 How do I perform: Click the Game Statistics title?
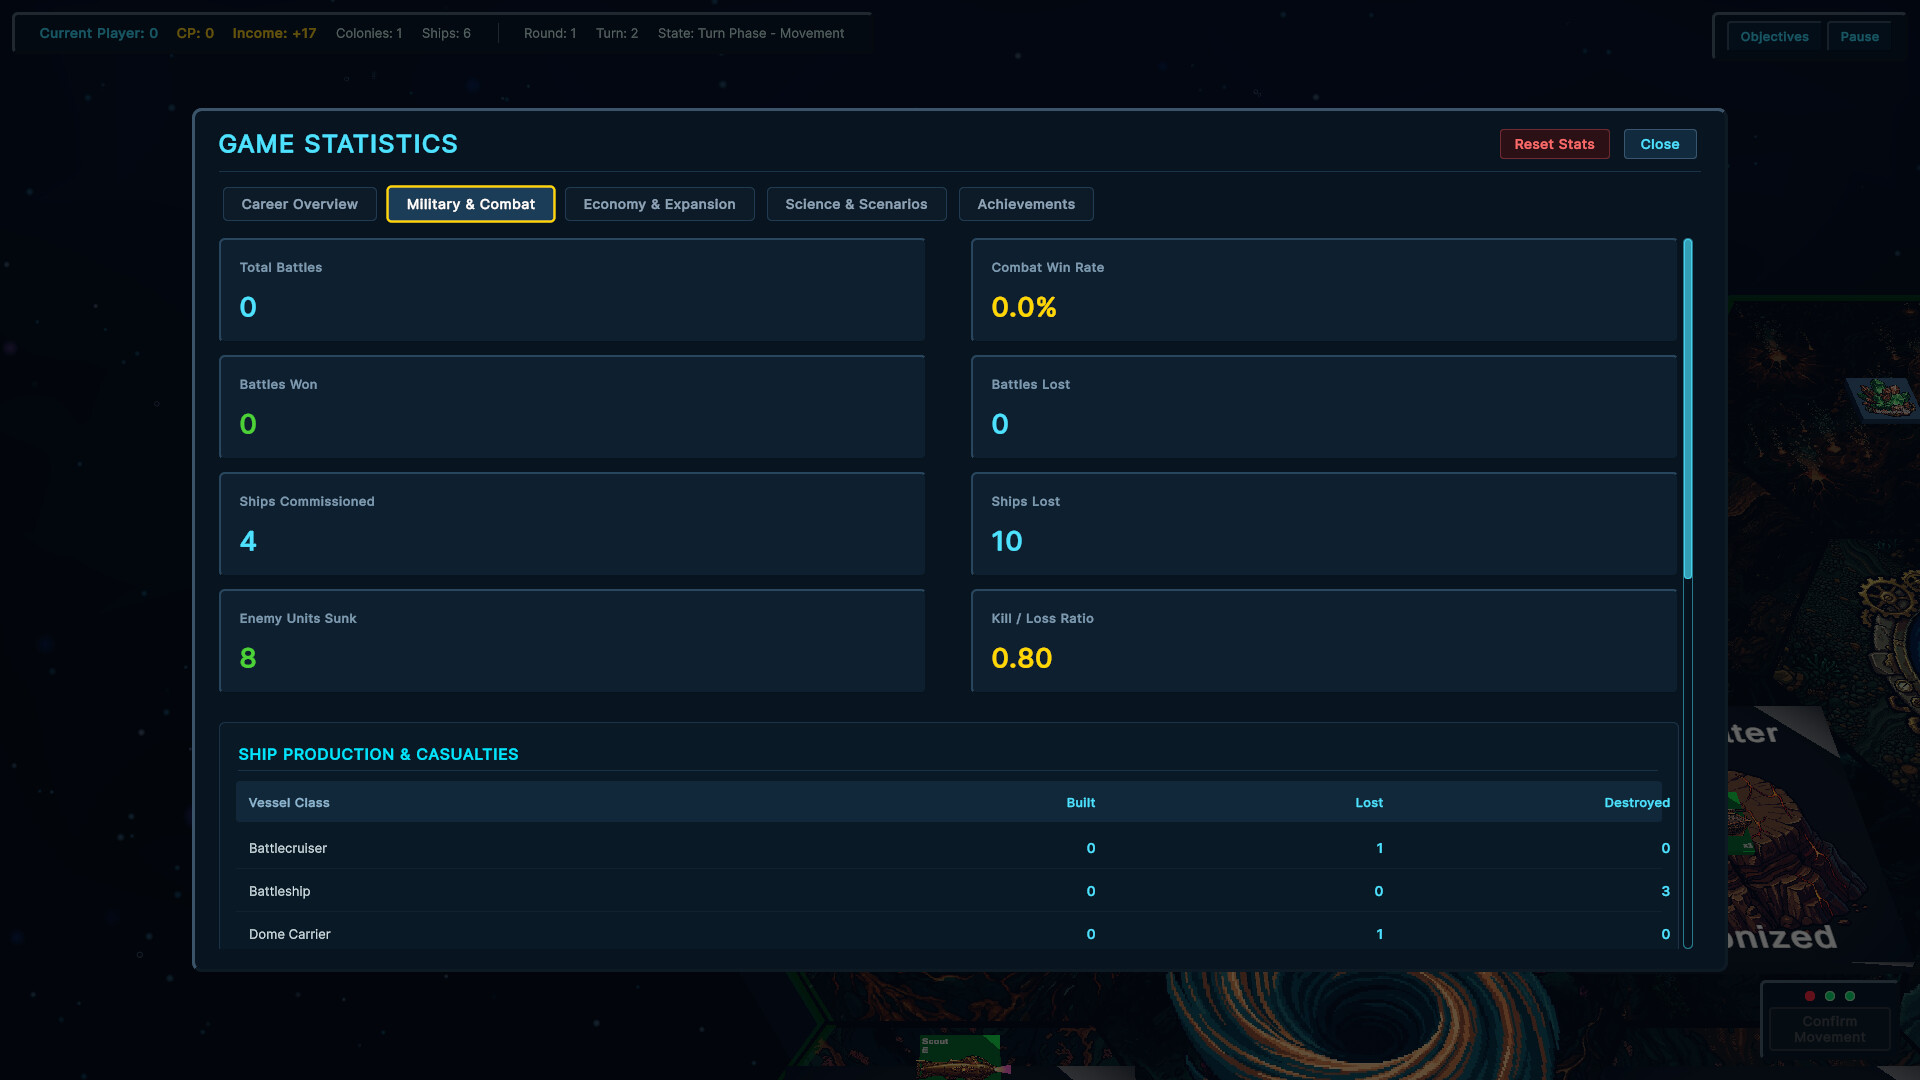pos(338,144)
